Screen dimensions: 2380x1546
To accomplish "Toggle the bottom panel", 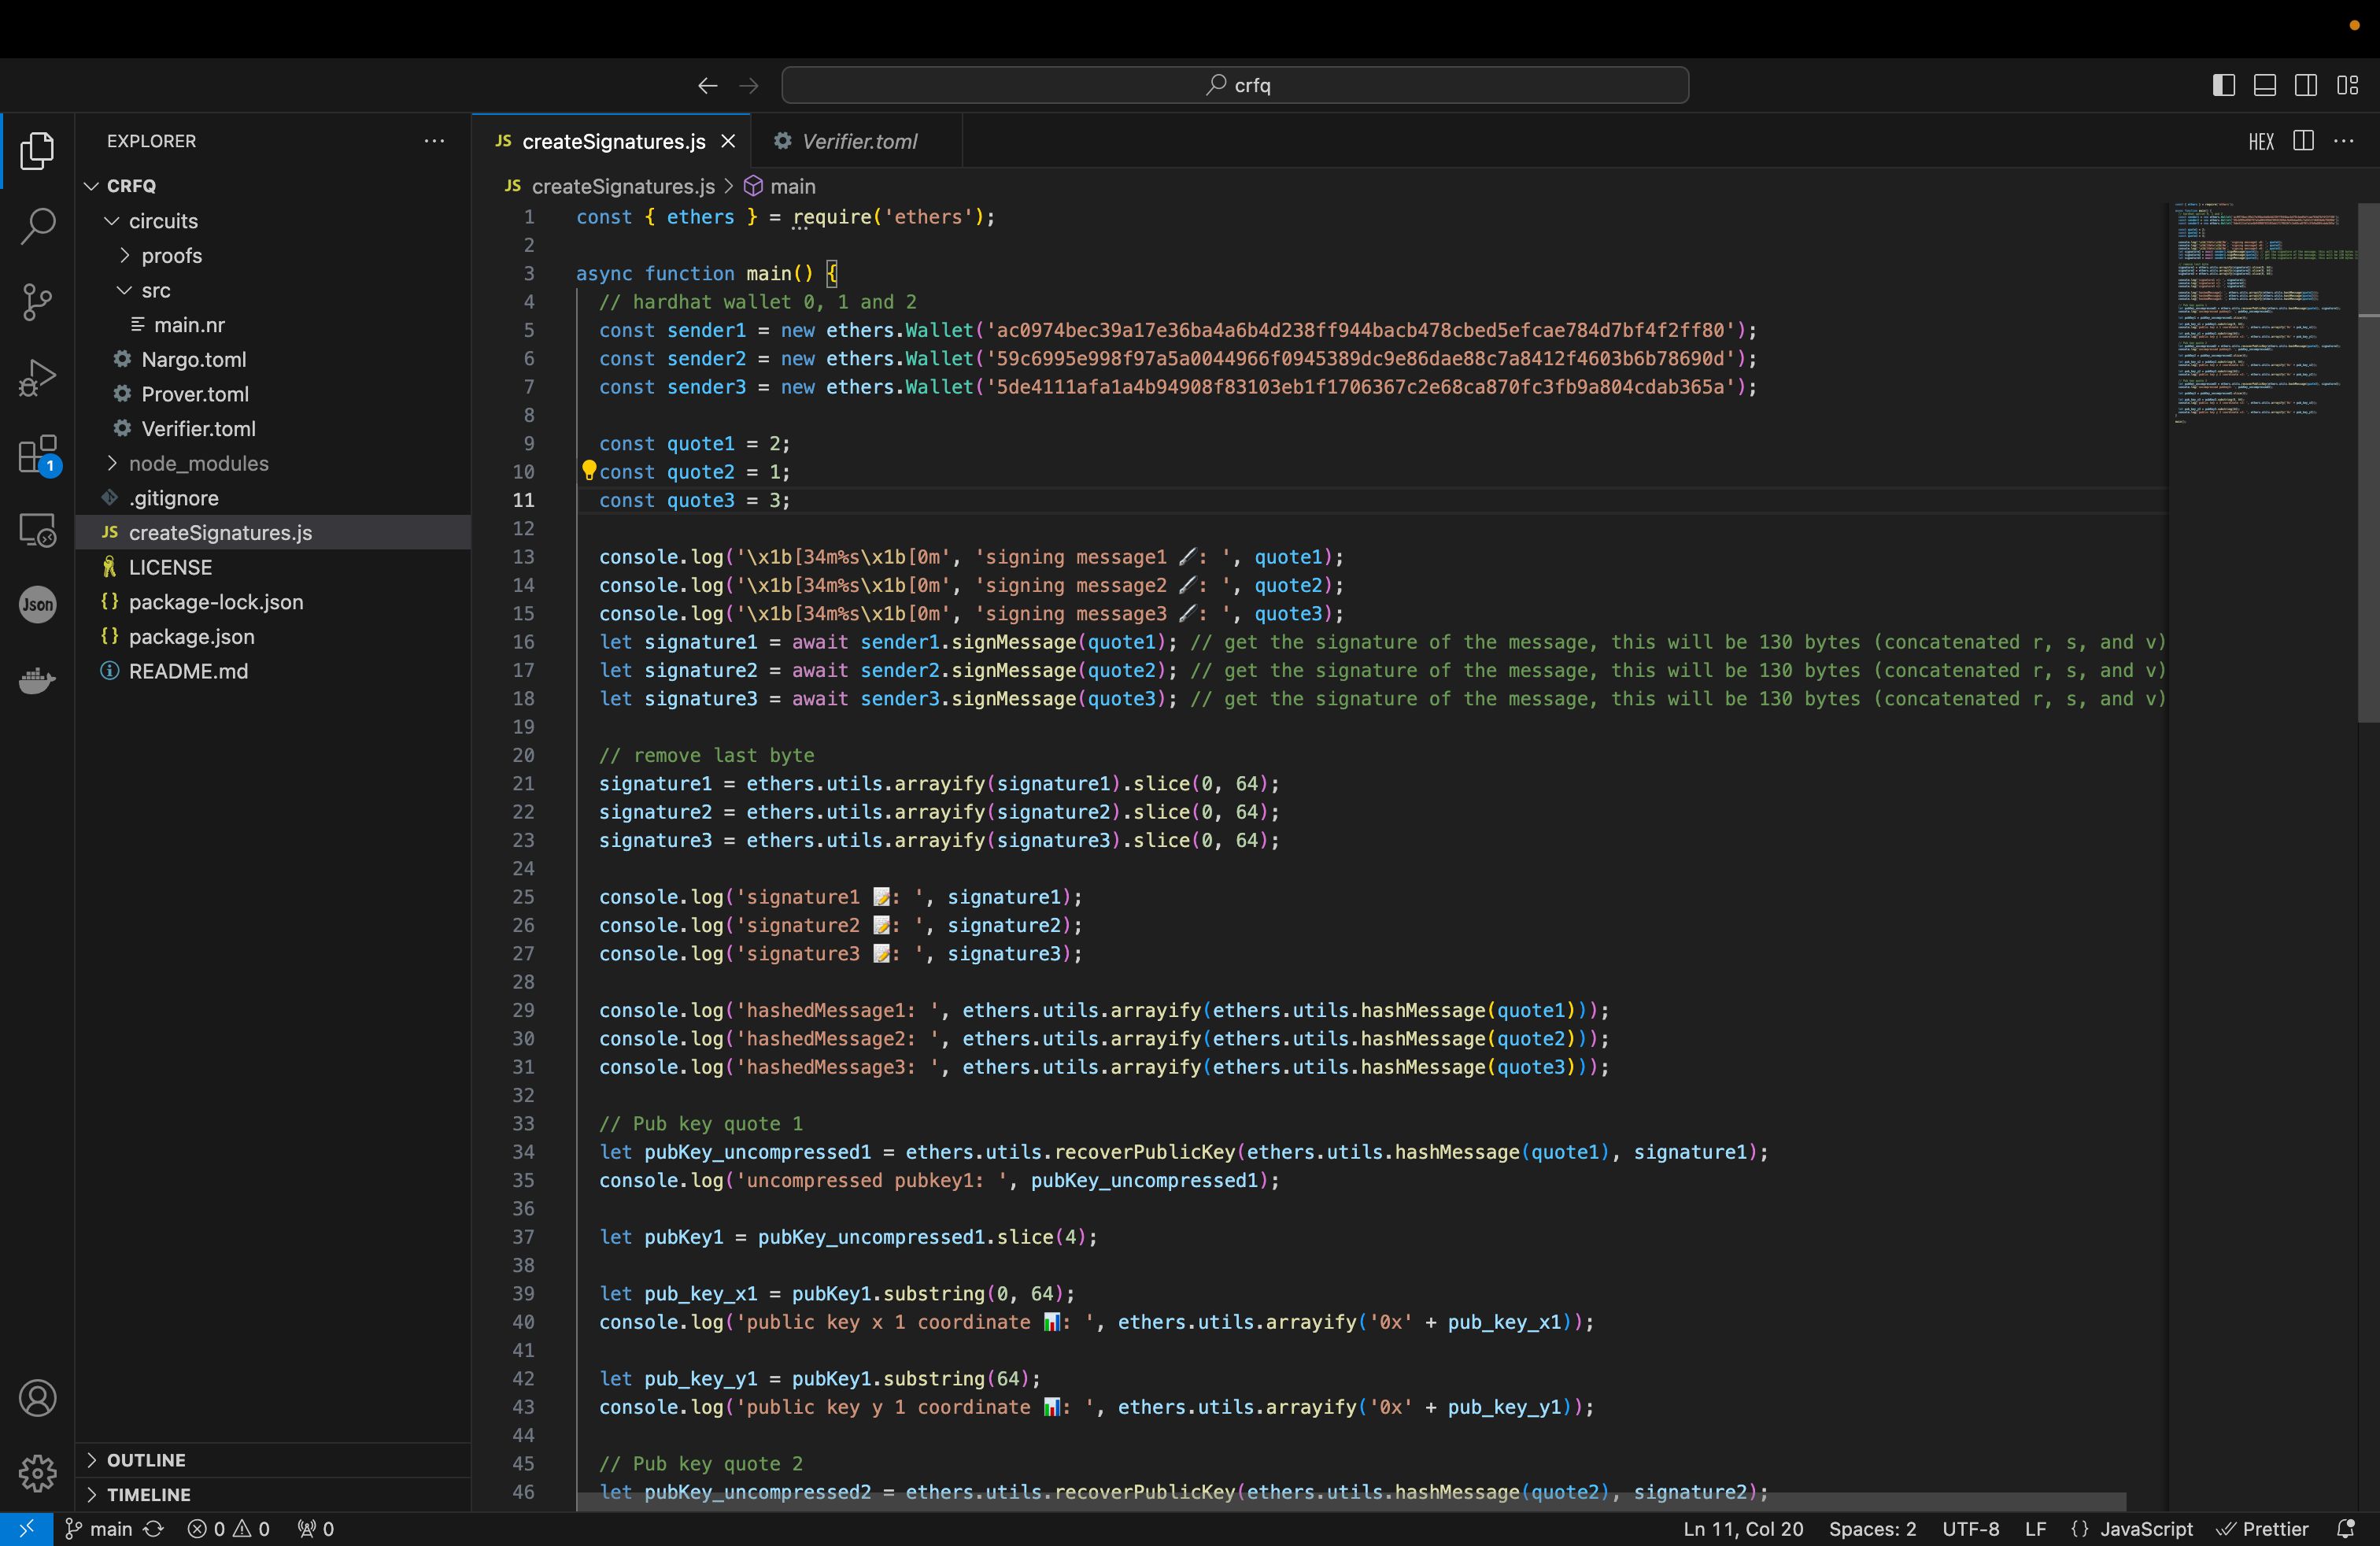I will (x=2264, y=86).
